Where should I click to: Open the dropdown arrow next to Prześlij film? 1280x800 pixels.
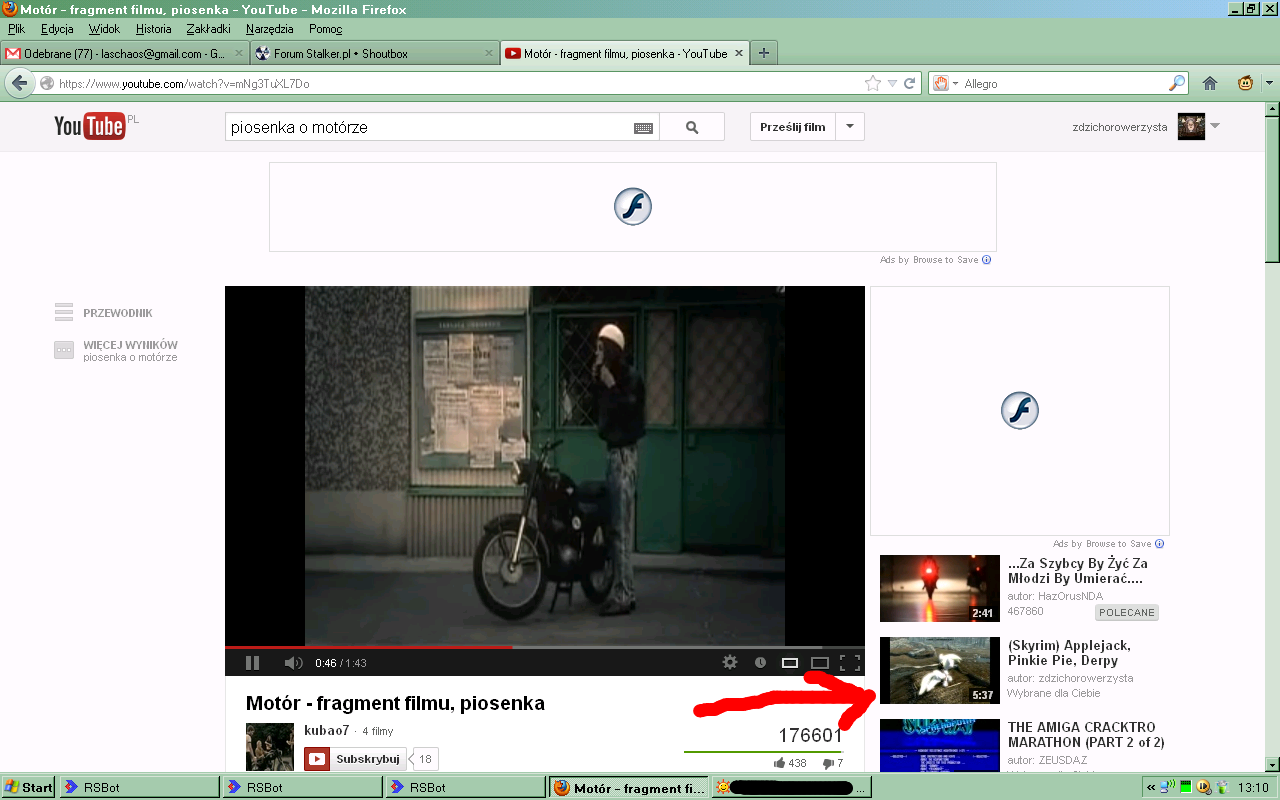click(x=850, y=127)
